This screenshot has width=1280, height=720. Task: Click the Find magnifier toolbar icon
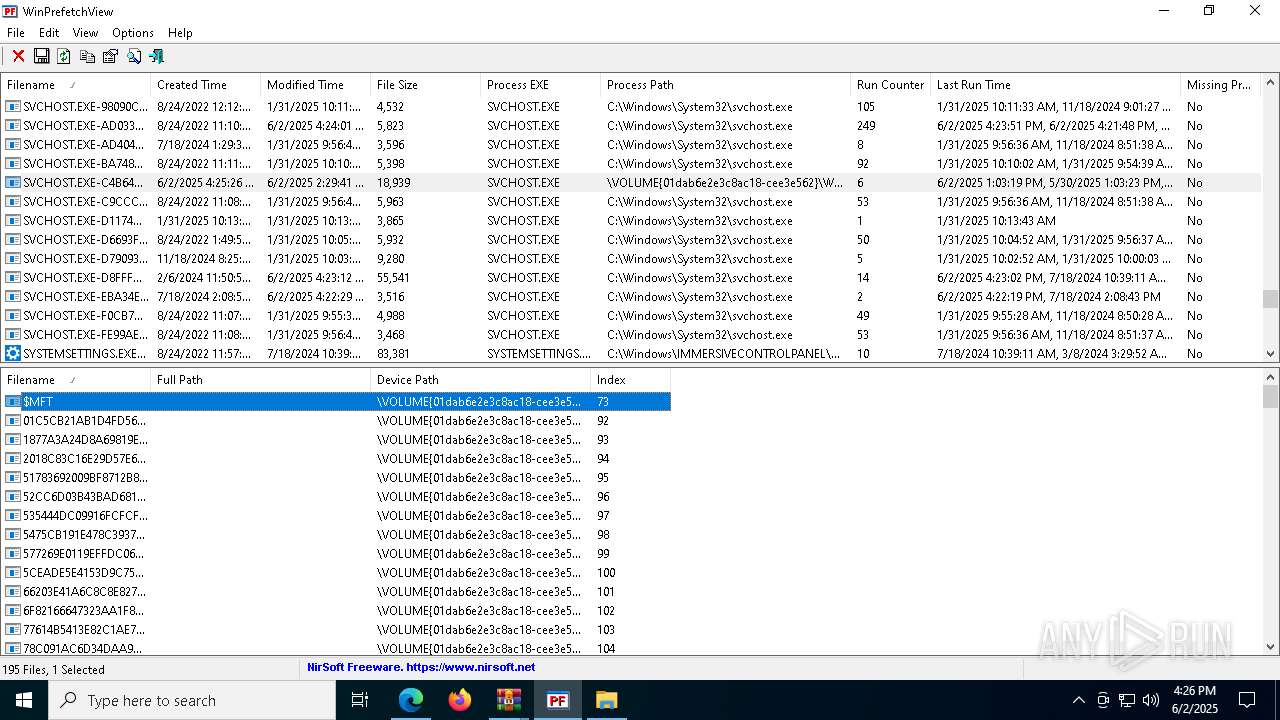(x=133, y=56)
